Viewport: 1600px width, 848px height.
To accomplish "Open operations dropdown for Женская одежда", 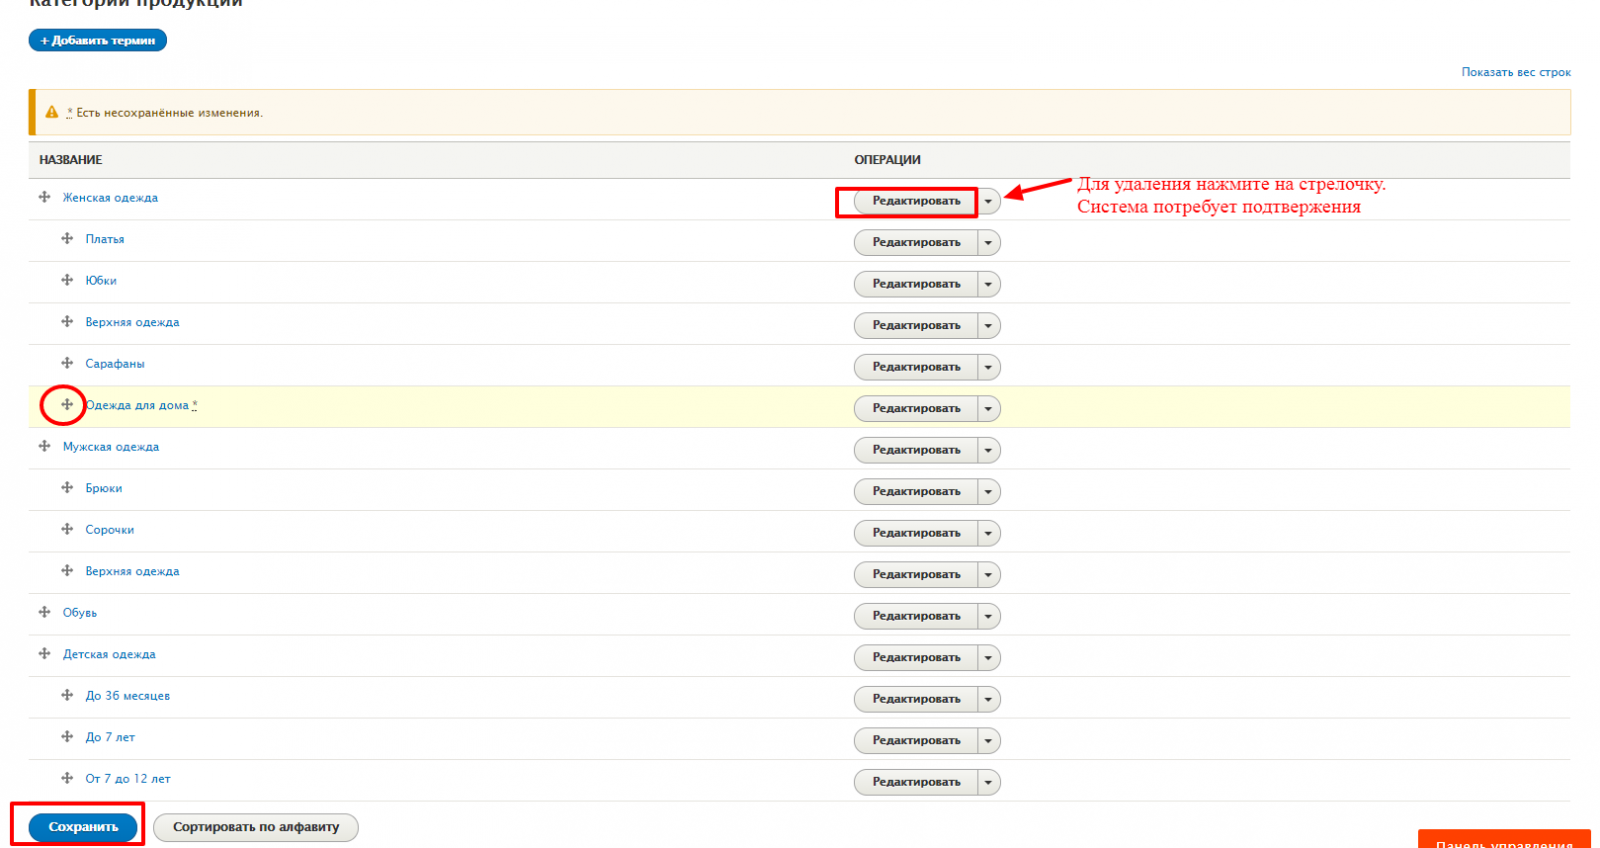I will click(989, 201).
